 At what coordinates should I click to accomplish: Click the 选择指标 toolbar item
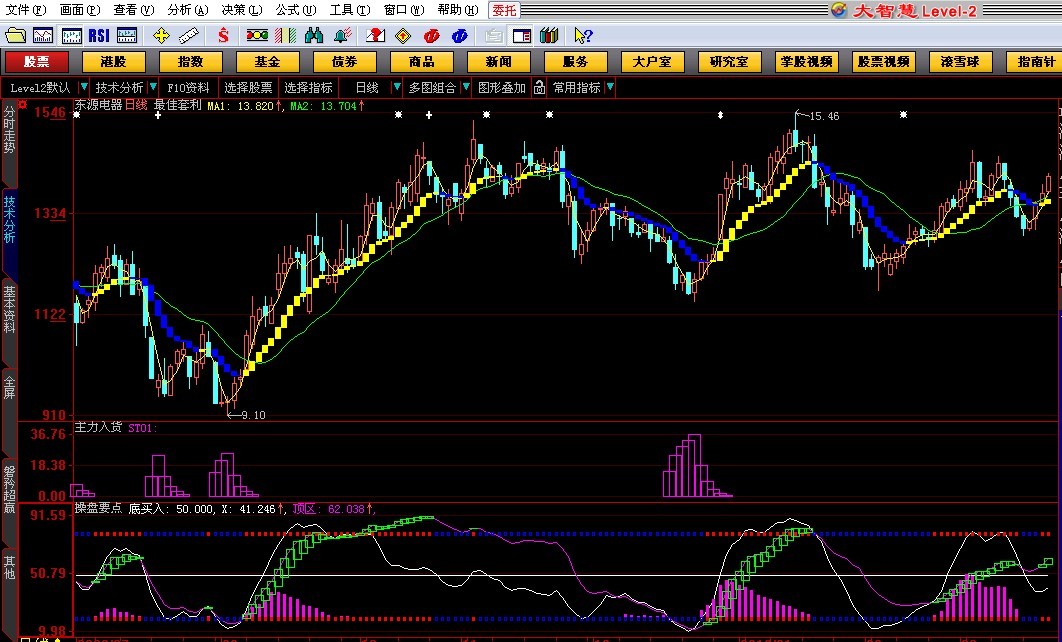[308, 87]
